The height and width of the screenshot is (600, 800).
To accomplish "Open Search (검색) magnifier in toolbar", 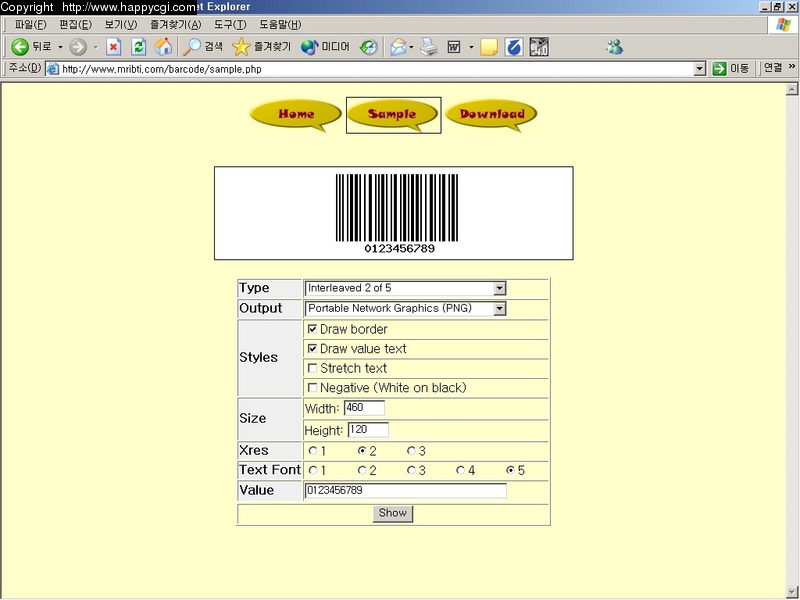I will (203, 47).
